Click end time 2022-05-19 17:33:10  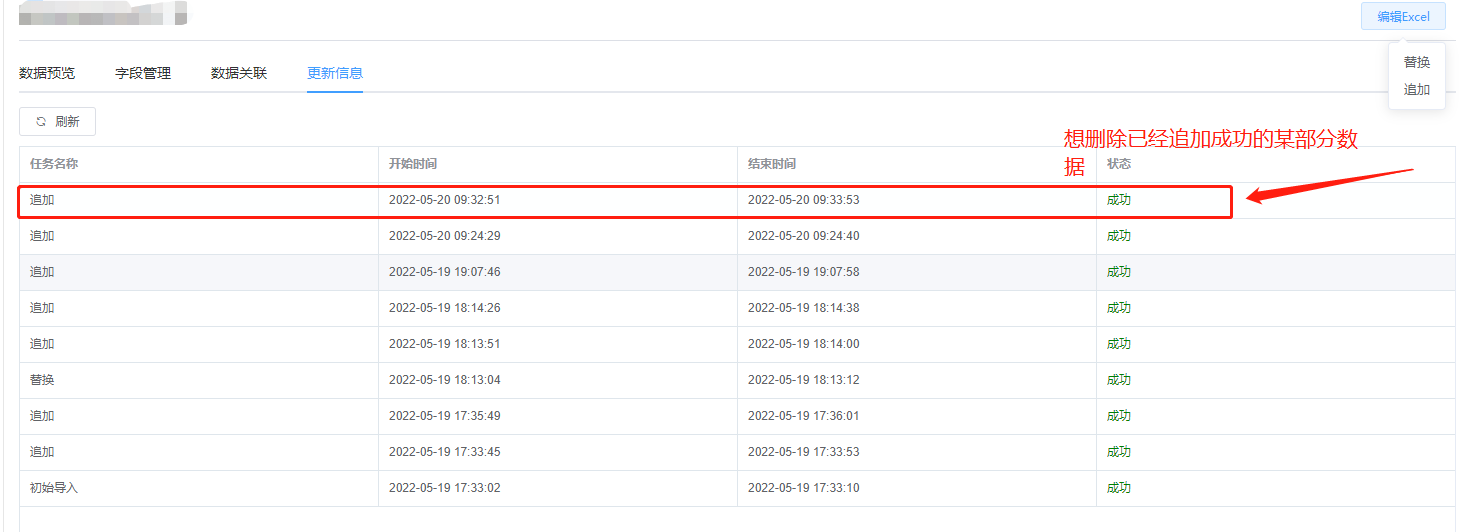click(804, 488)
